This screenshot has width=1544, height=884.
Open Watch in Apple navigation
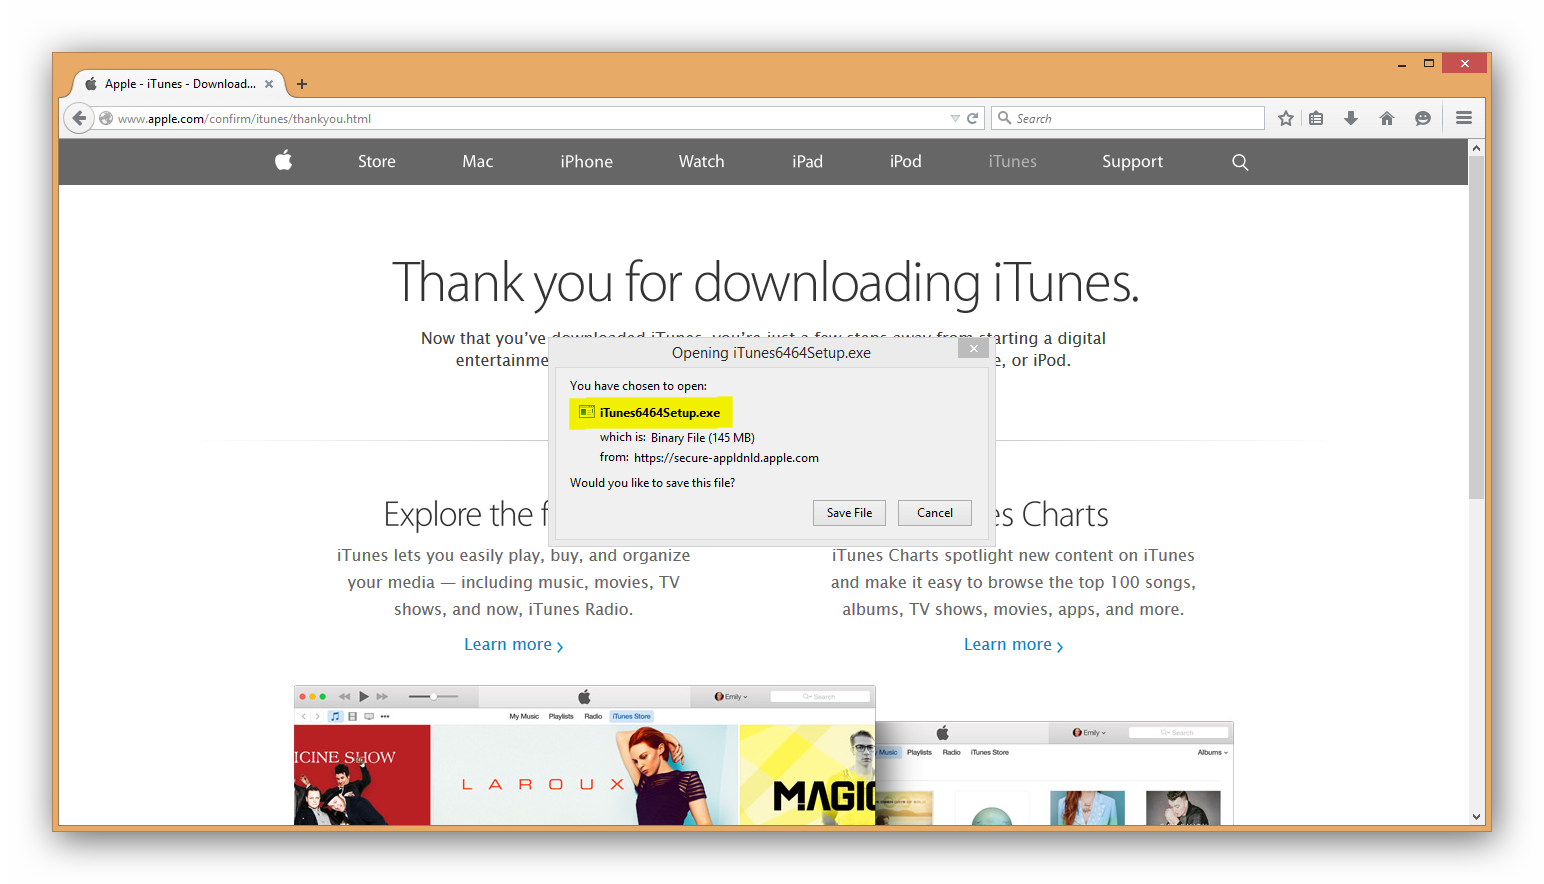[x=702, y=162]
